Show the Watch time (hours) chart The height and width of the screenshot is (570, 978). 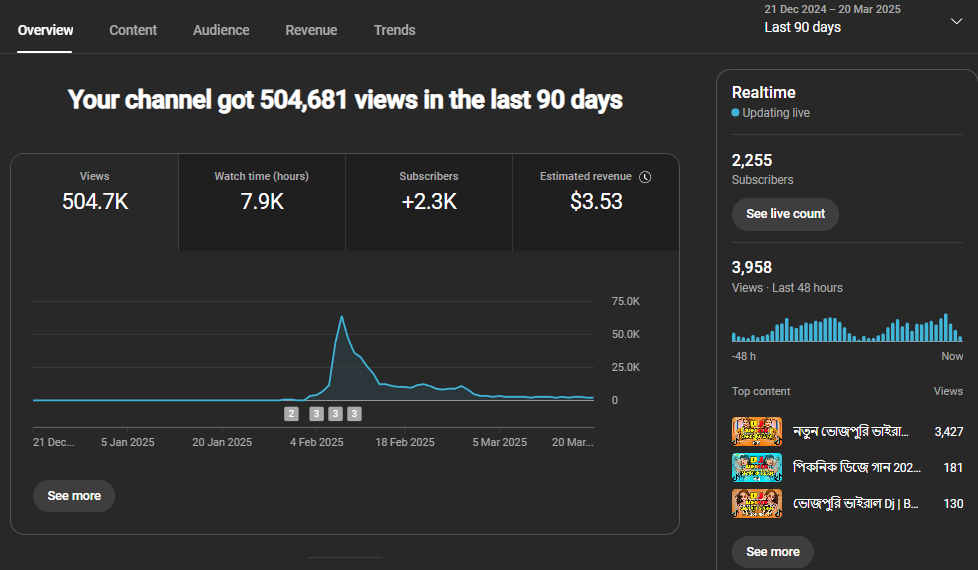click(262, 201)
